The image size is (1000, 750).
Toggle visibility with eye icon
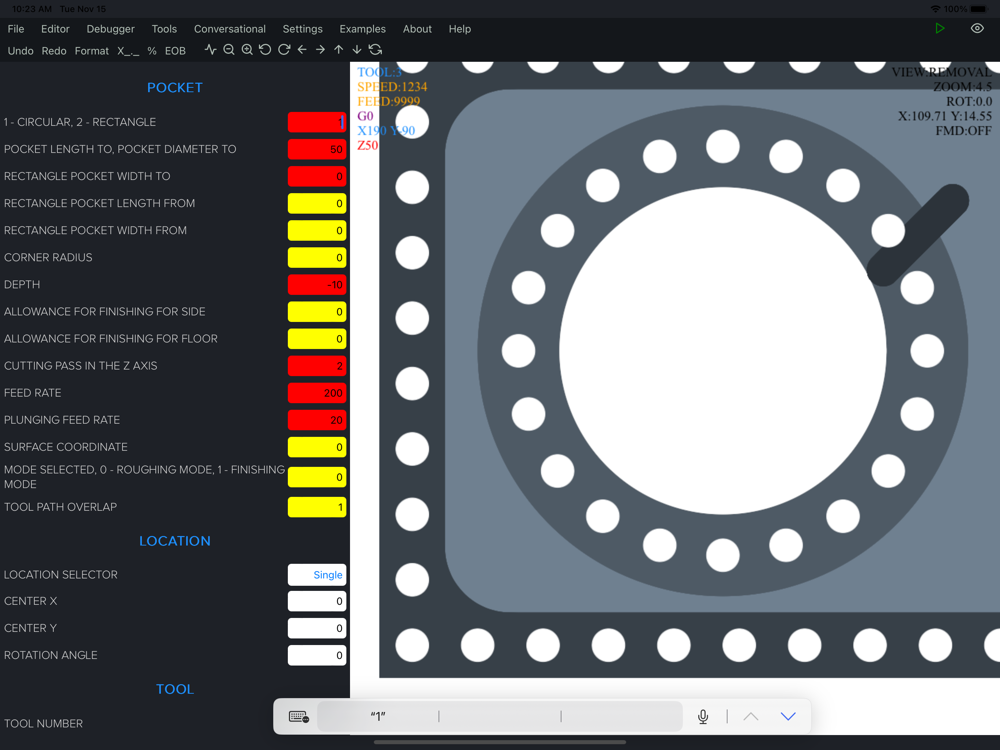[977, 29]
